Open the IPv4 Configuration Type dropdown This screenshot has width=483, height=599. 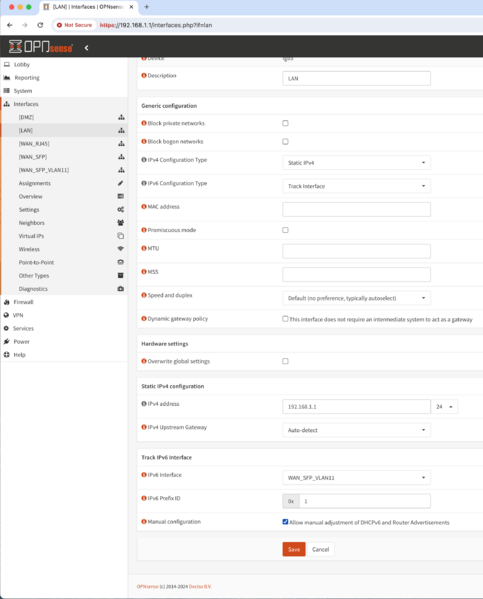(356, 163)
